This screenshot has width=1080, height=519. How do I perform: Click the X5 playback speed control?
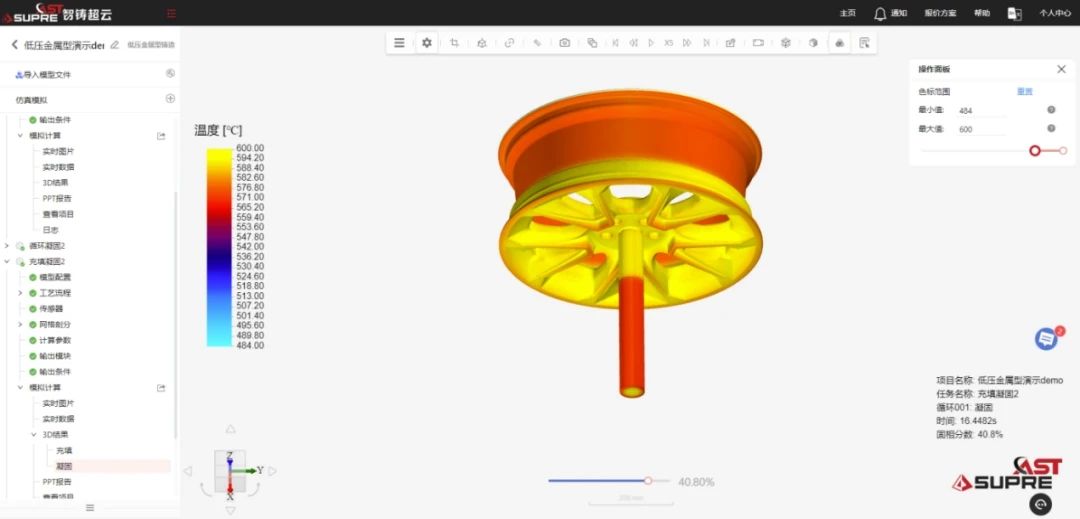point(668,43)
